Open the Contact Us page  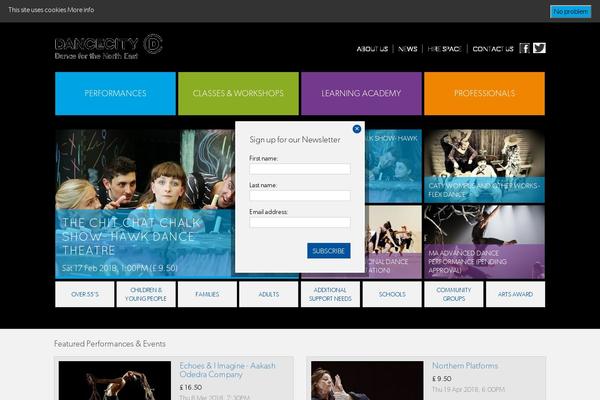click(493, 49)
